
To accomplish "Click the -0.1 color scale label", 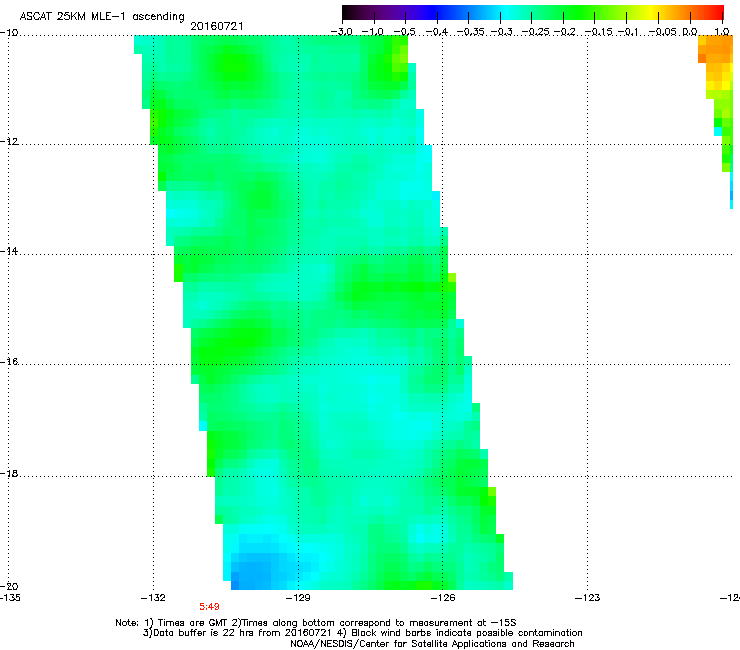I will tap(628, 32).
